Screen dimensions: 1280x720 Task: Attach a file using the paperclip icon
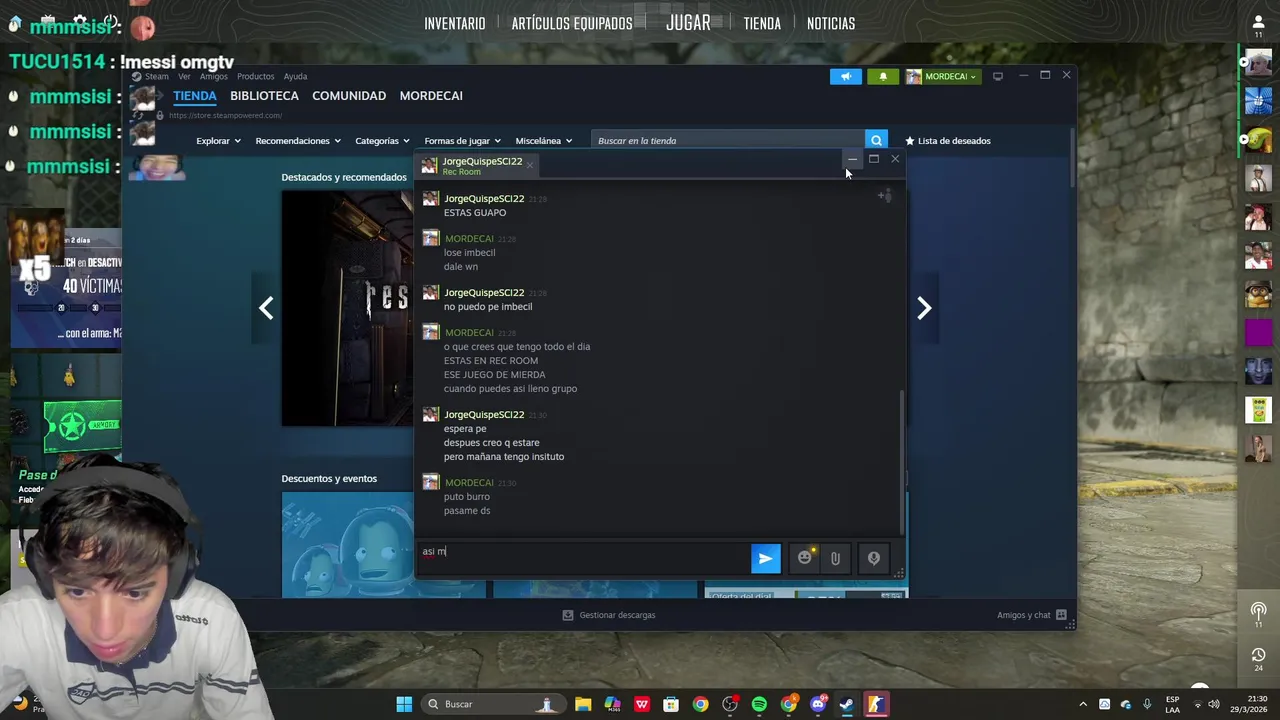pos(835,558)
